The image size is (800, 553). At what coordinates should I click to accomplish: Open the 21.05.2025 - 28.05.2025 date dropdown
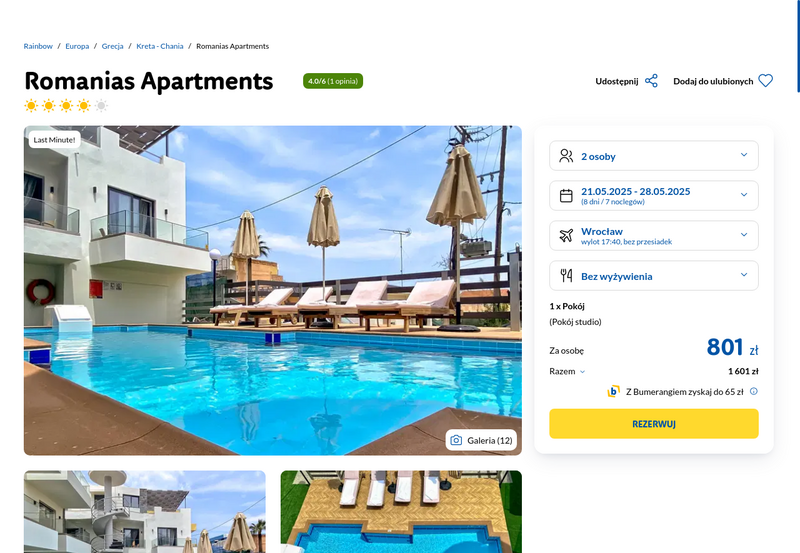pos(654,195)
